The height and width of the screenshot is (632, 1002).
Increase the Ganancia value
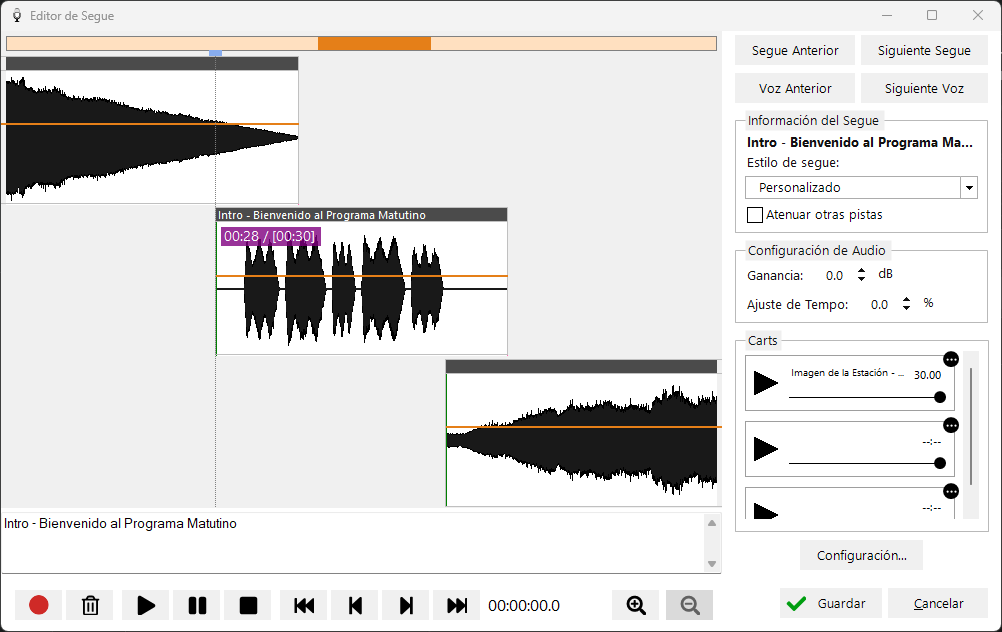[x=861, y=270]
